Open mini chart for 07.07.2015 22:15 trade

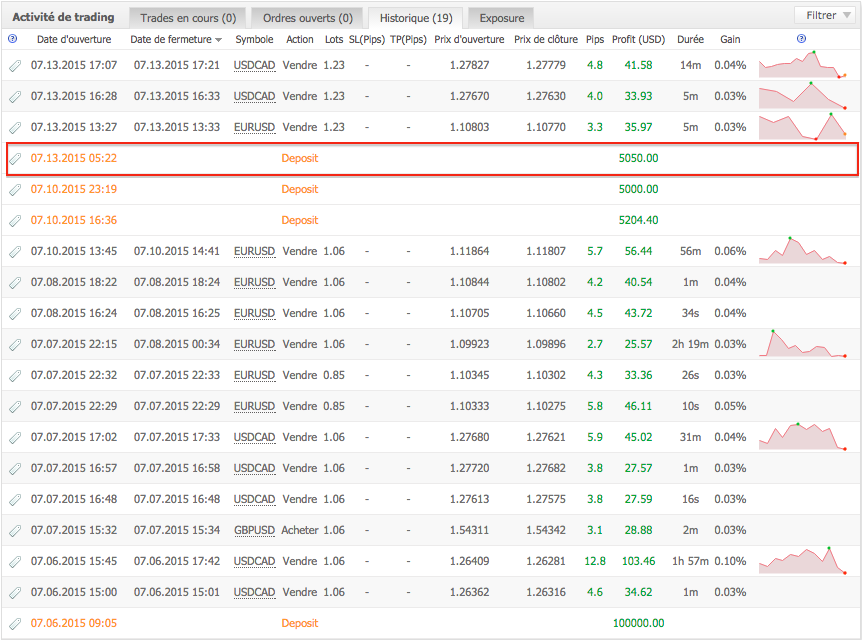point(803,344)
